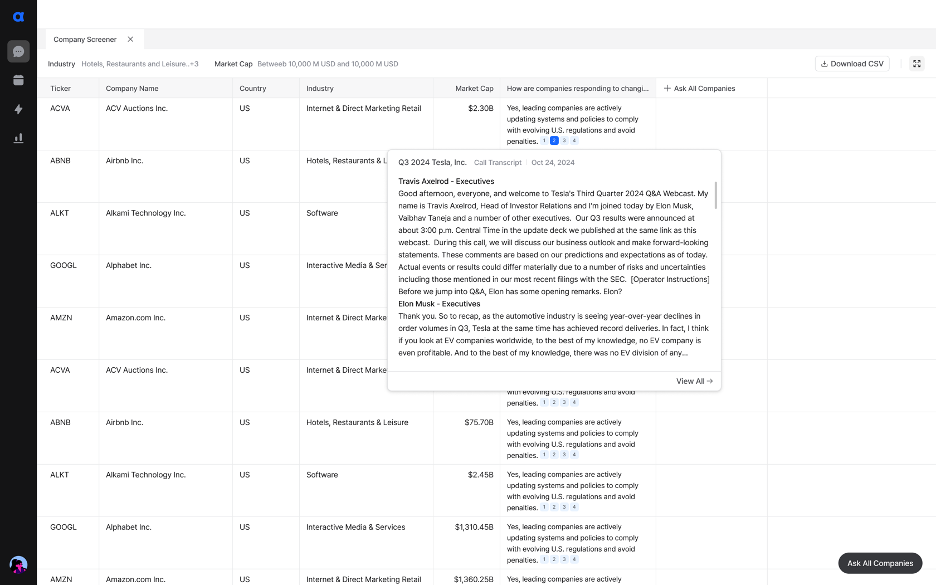Click the date 'Oct 24, 2024' in the popup
Screen dimensions: 936x586
pyautogui.click(x=553, y=162)
